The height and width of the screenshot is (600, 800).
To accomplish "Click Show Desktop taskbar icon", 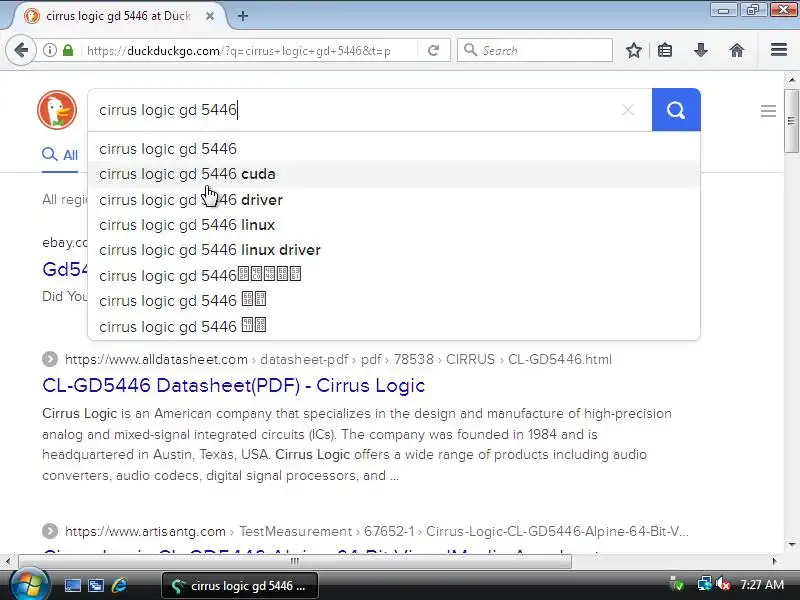I will click(x=72, y=585).
